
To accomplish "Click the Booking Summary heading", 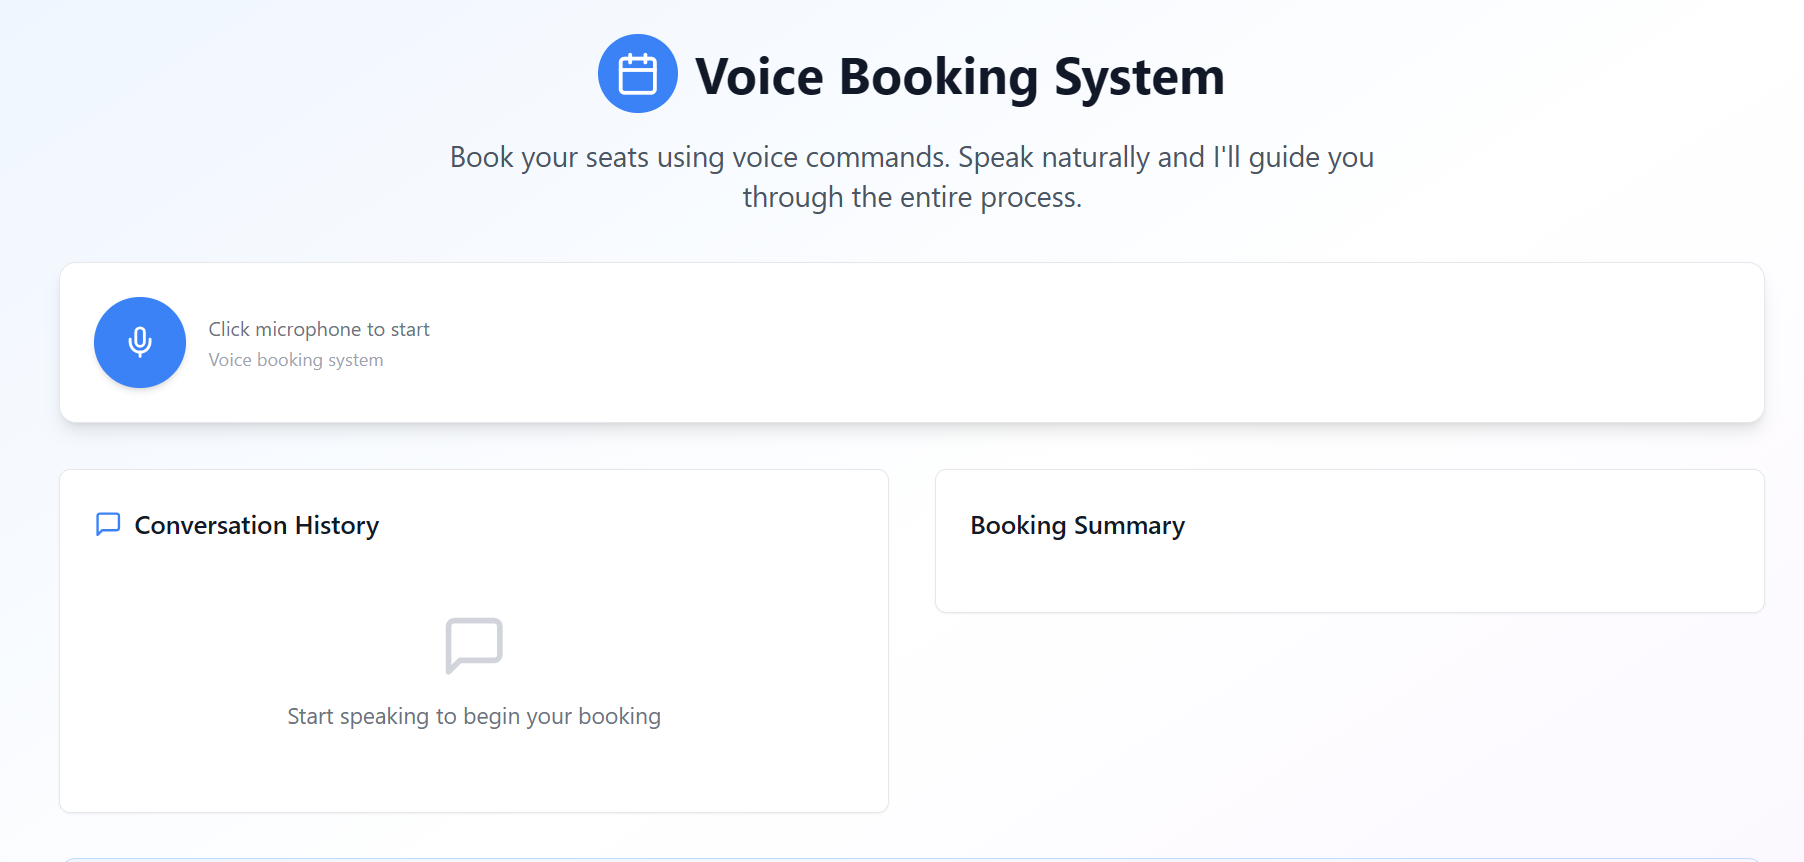I will pyautogui.click(x=1076, y=524).
